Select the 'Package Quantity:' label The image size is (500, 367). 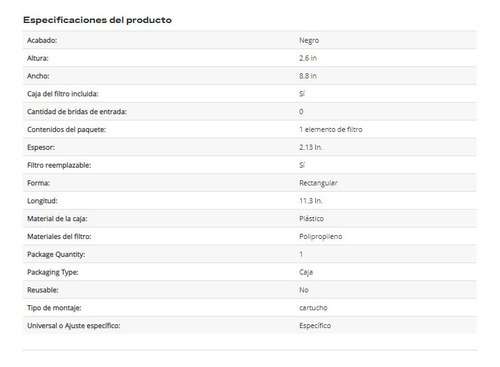click(56, 254)
